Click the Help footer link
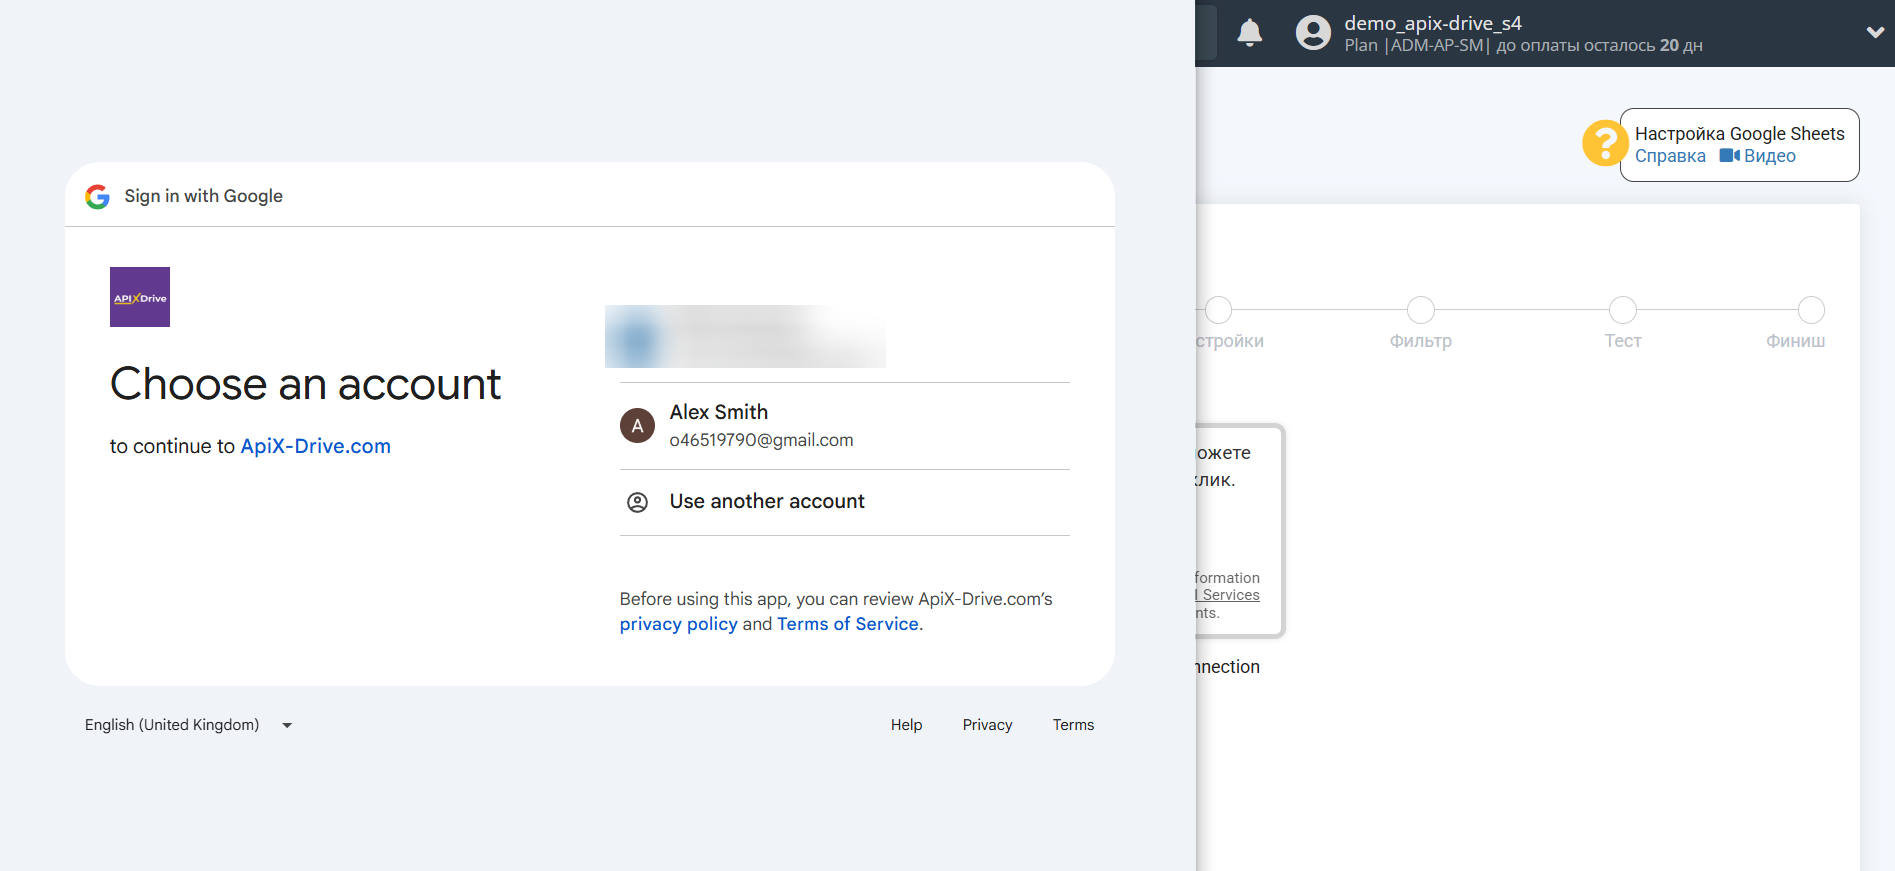 (906, 725)
